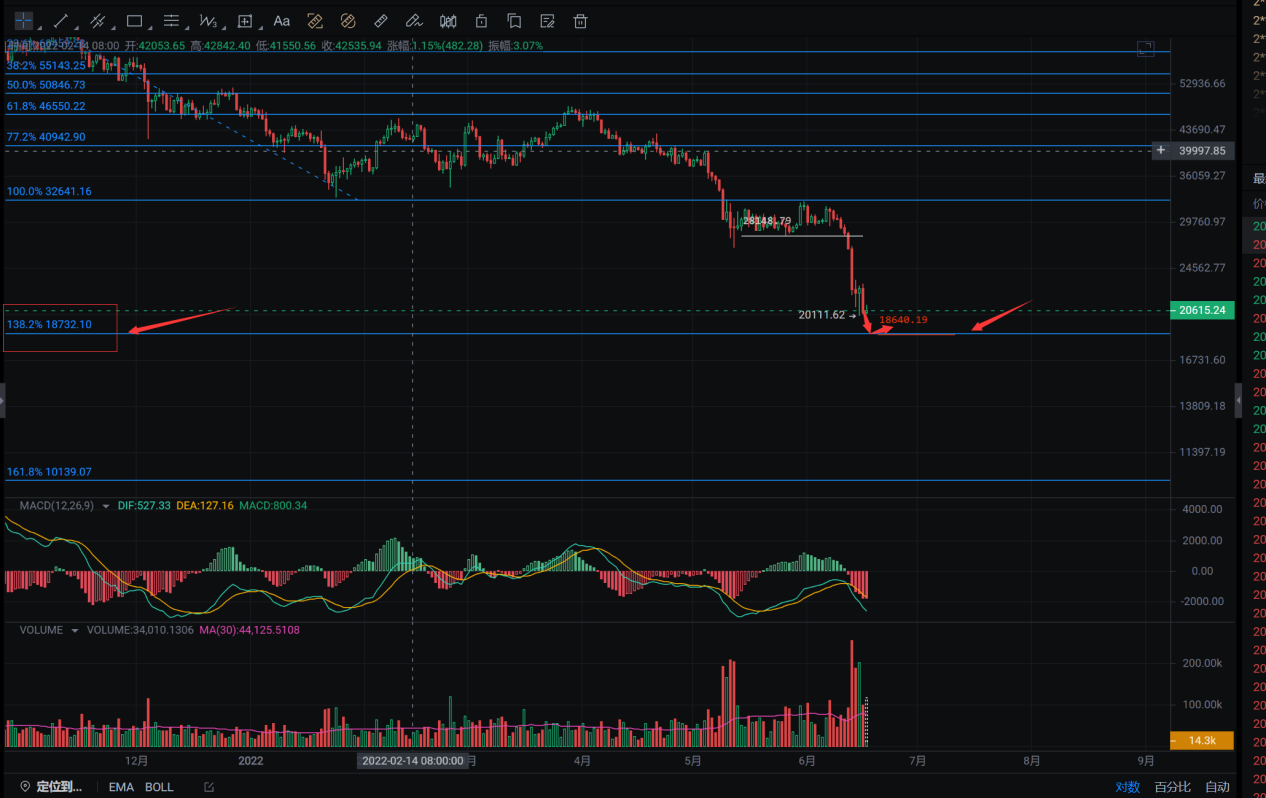Collapse the right side panel handle
This screenshot has width=1266, height=798.
point(1239,400)
